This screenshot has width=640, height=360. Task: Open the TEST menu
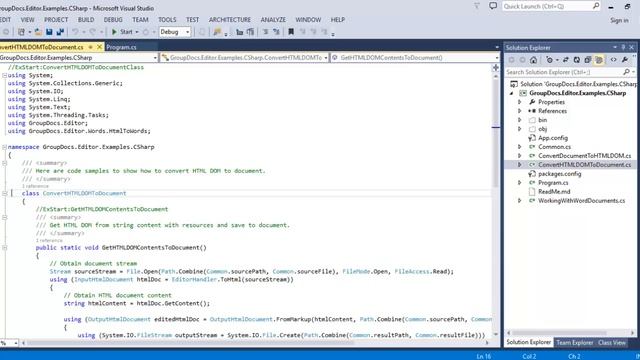tap(192, 20)
